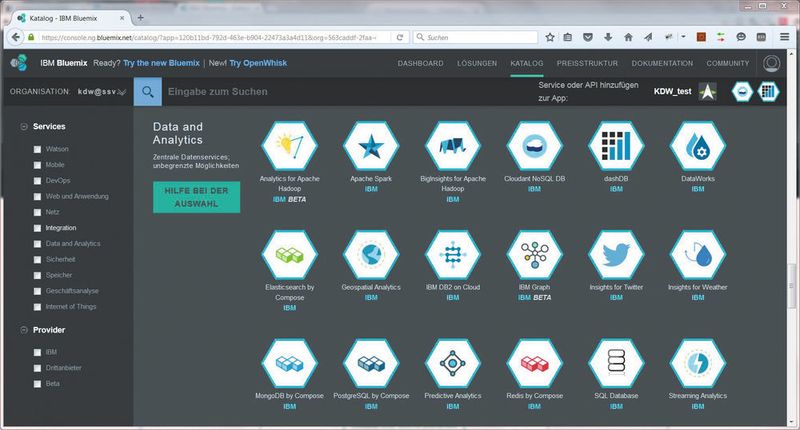Open IBM DB2 on Cloud icon

coord(453,254)
